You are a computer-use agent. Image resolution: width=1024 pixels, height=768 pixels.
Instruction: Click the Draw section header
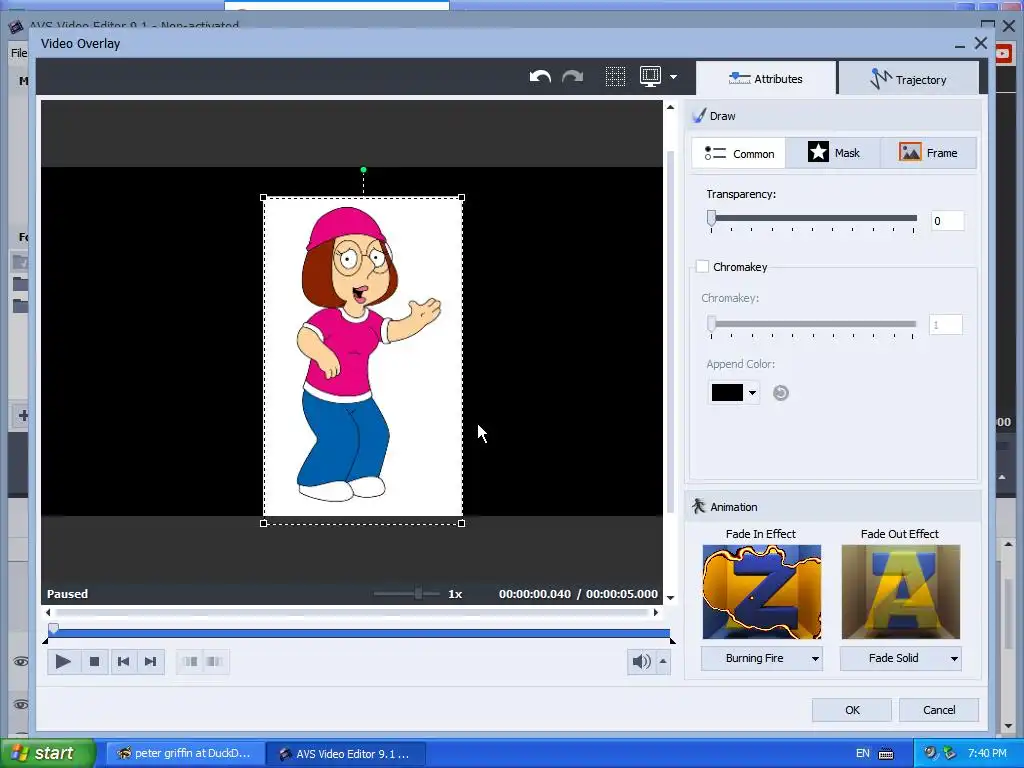833,116
